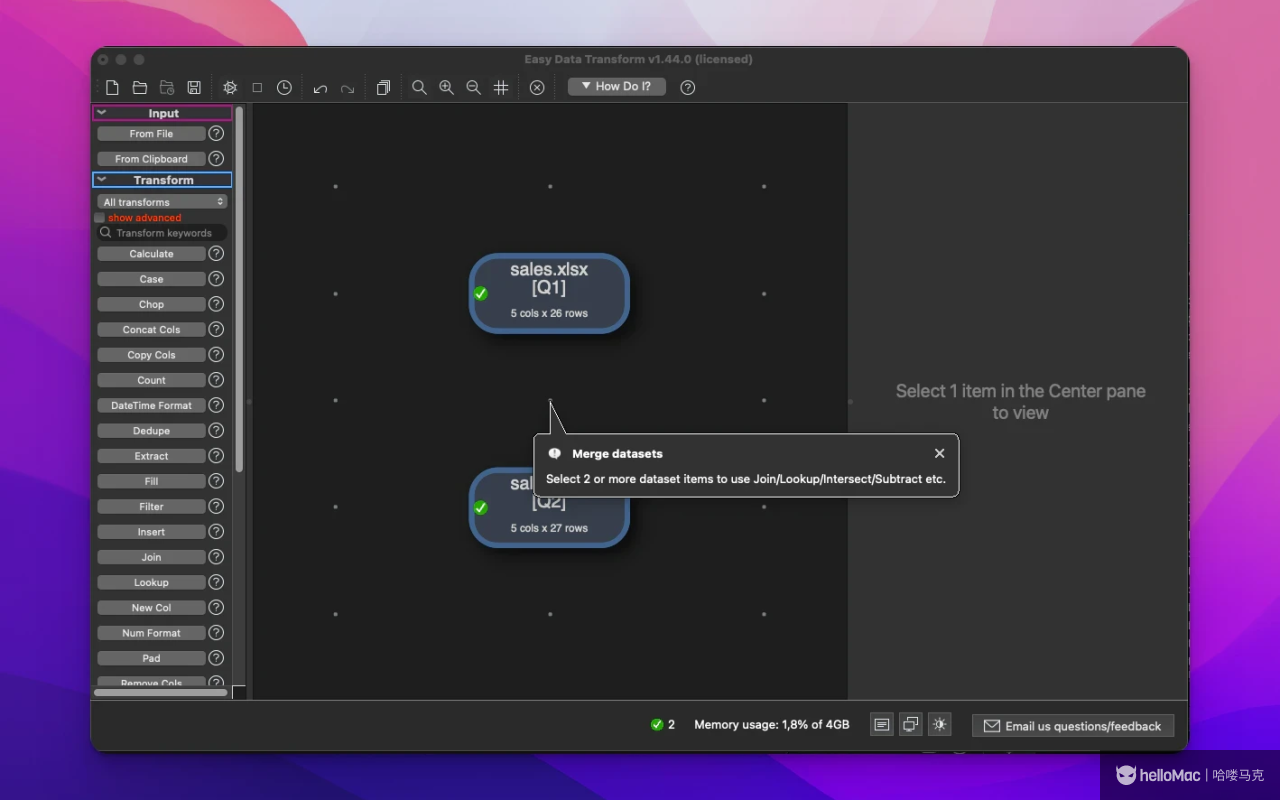Add a Concat Cols transform
Image resolution: width=1280 pixels, height=800 pixels.
(151, 329)
